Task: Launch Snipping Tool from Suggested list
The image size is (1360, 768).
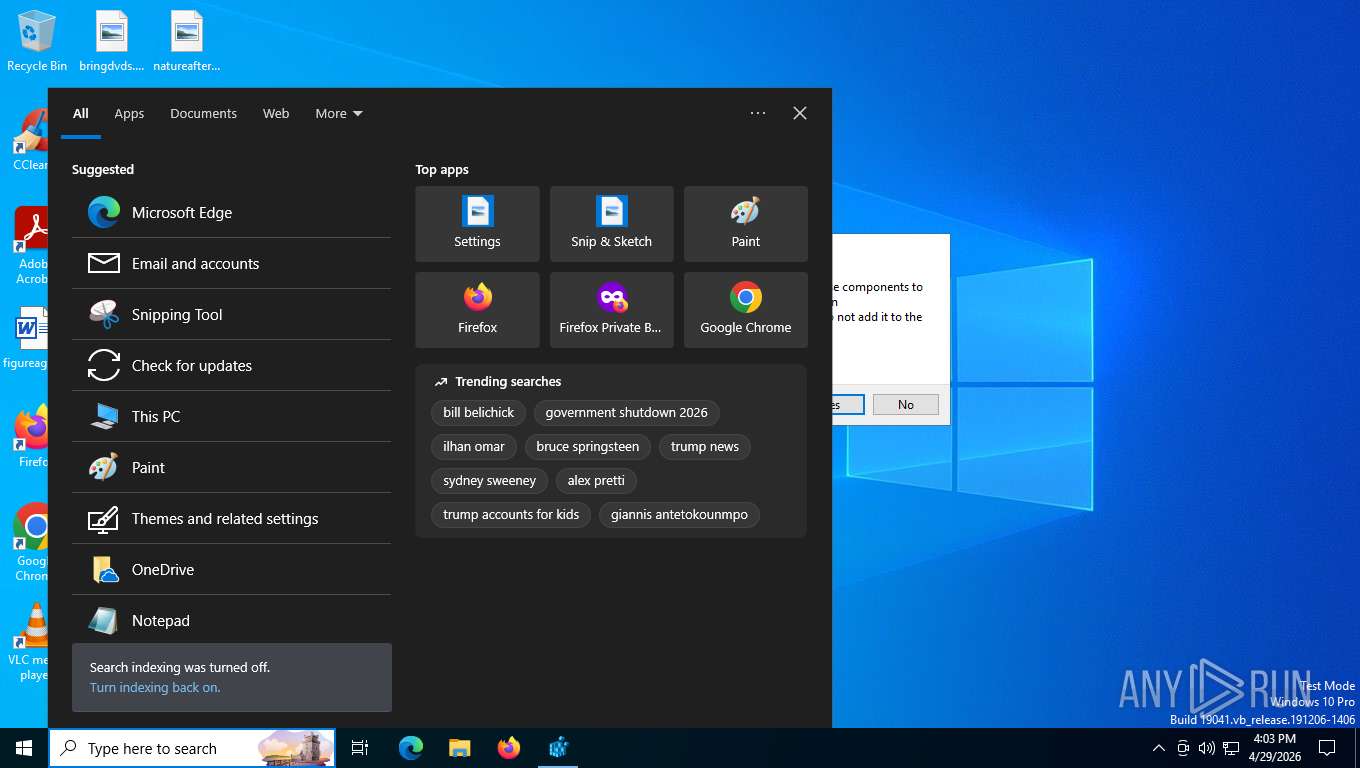Action: click(x=231, y=314)
